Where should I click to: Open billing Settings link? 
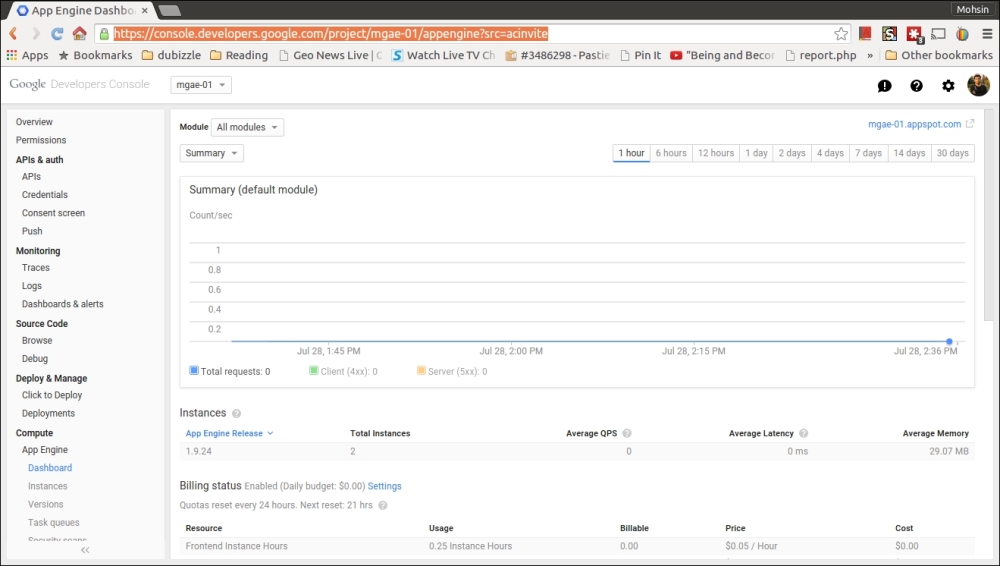click(385, 486)
